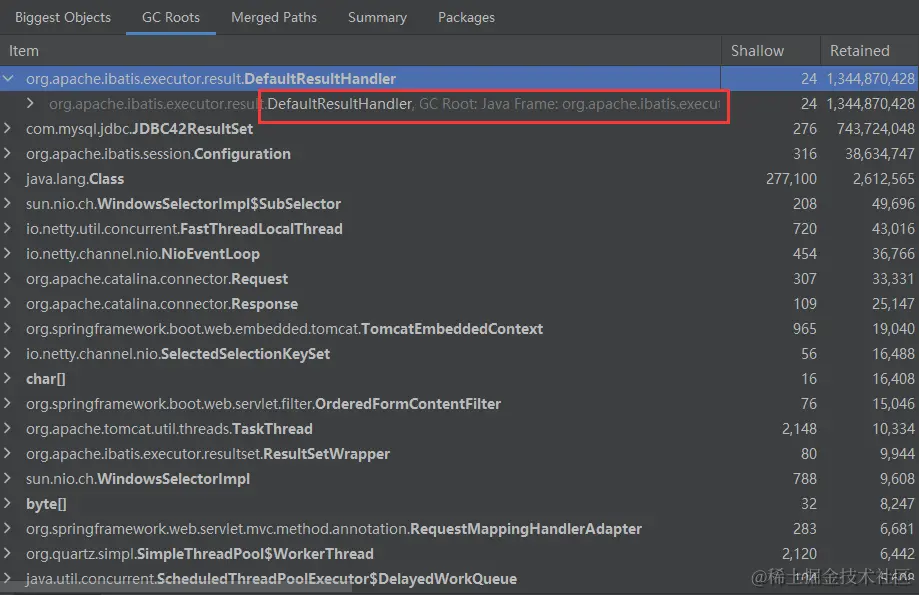Expand the TaskThread node
Screen dimensions: 919x595
(9, 428)
